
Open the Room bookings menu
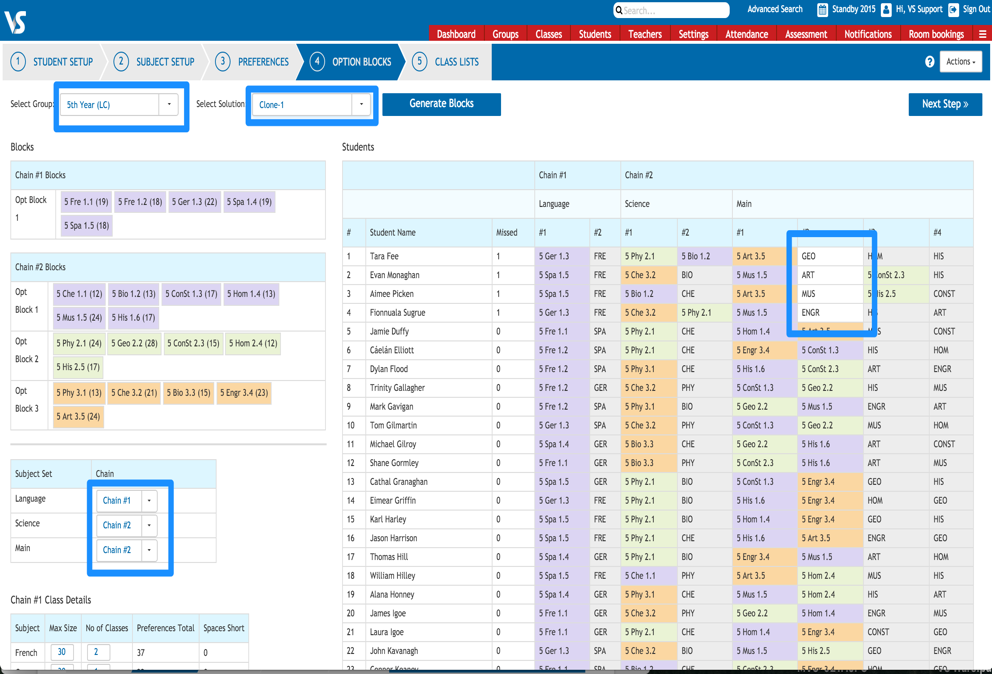coord(936,34)
